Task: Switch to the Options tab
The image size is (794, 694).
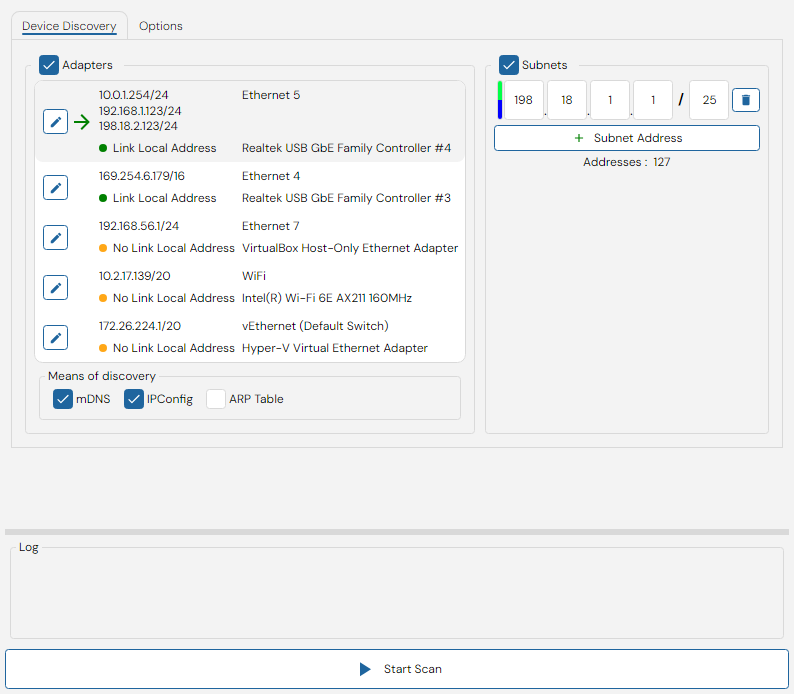Action: [161, 26]
